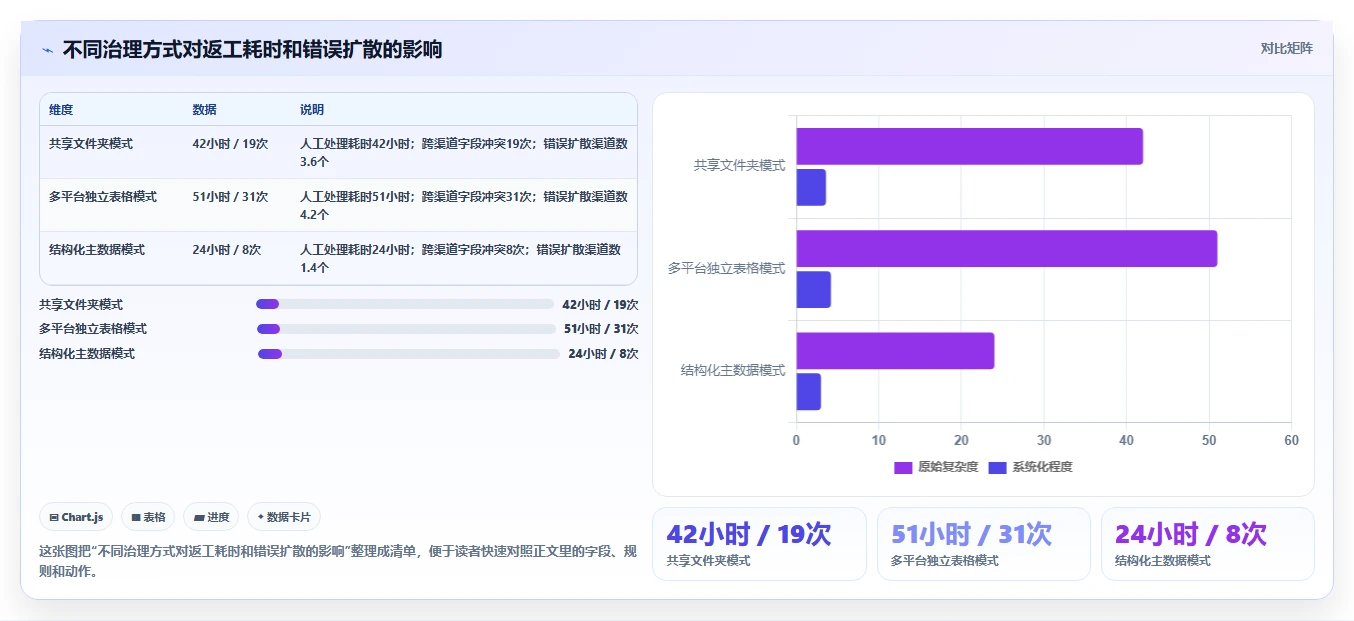Screen dimensions: 1354x621
Task: Select the 表格 chip
Action: click(x=148, y=517)
